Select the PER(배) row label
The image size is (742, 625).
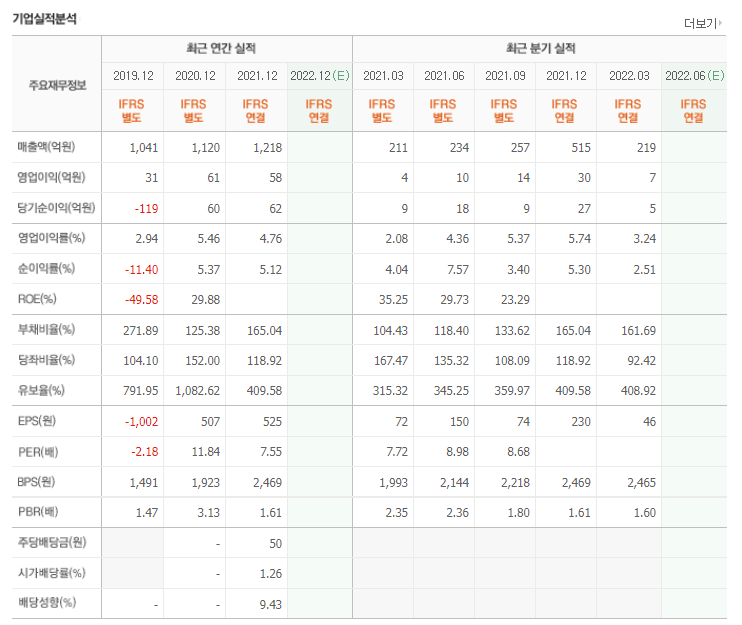pyautogui.click(x=38, y=452)
